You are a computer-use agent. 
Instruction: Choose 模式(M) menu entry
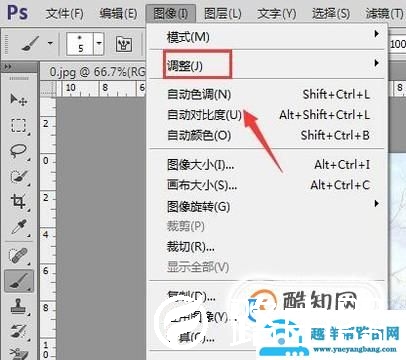[x=267, y=37]
